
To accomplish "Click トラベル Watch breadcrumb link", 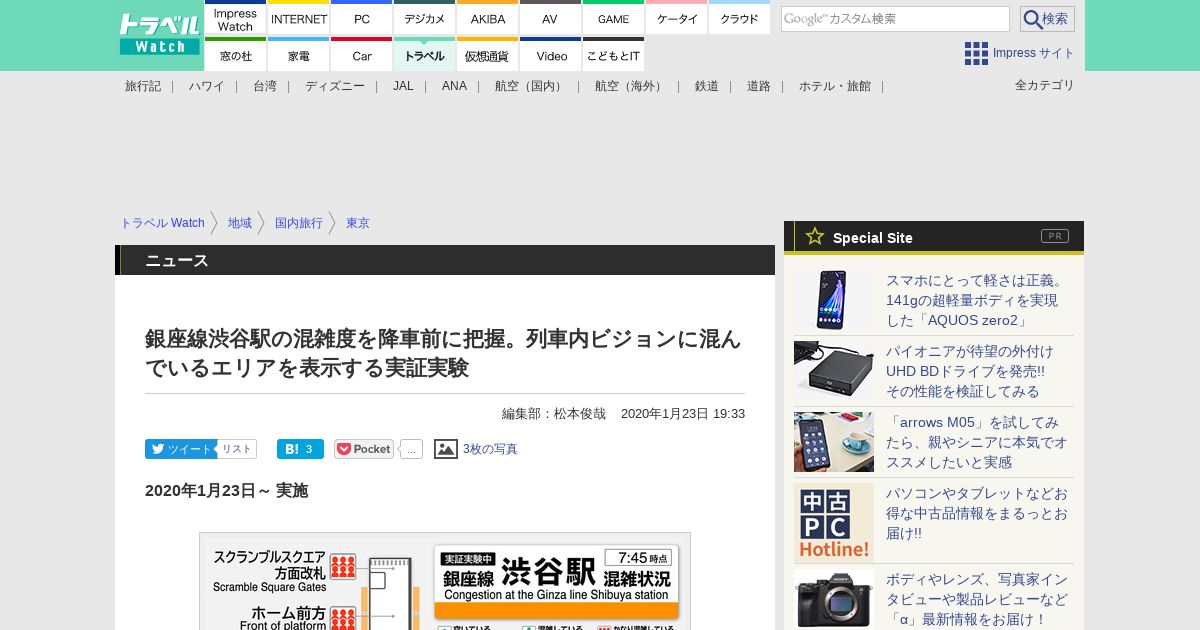I will 162,223.
